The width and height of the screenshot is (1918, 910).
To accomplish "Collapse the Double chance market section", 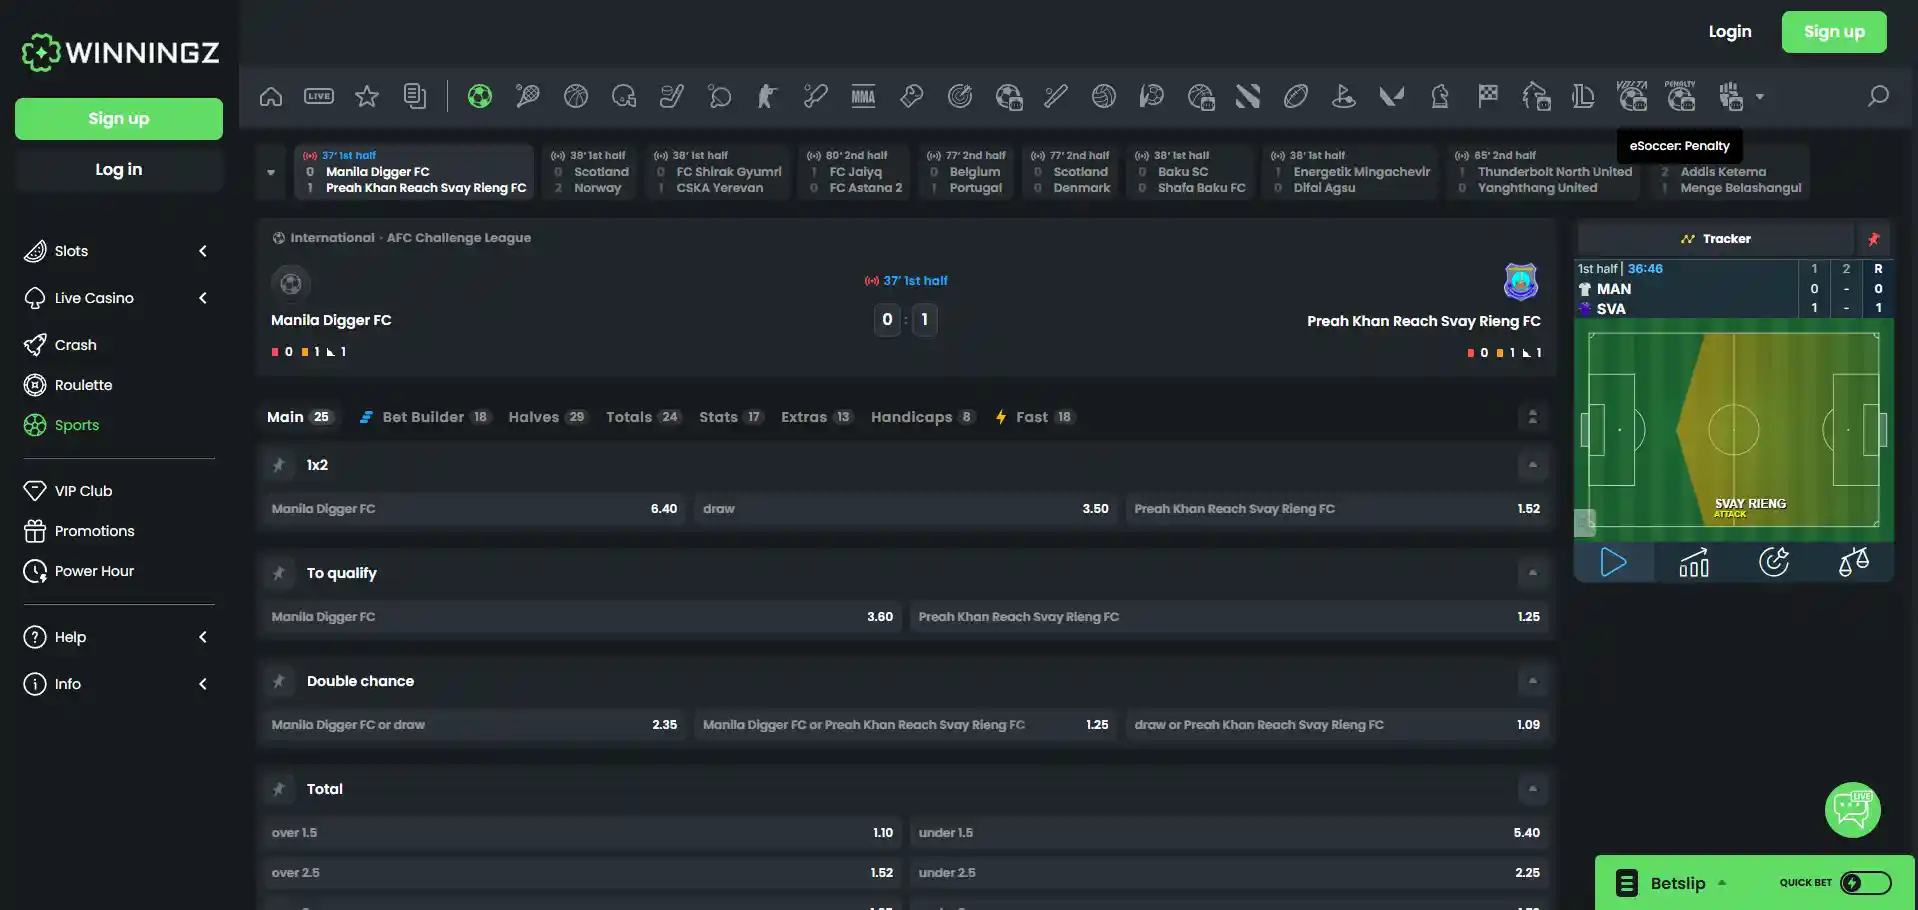I will tap(1532, 681).
